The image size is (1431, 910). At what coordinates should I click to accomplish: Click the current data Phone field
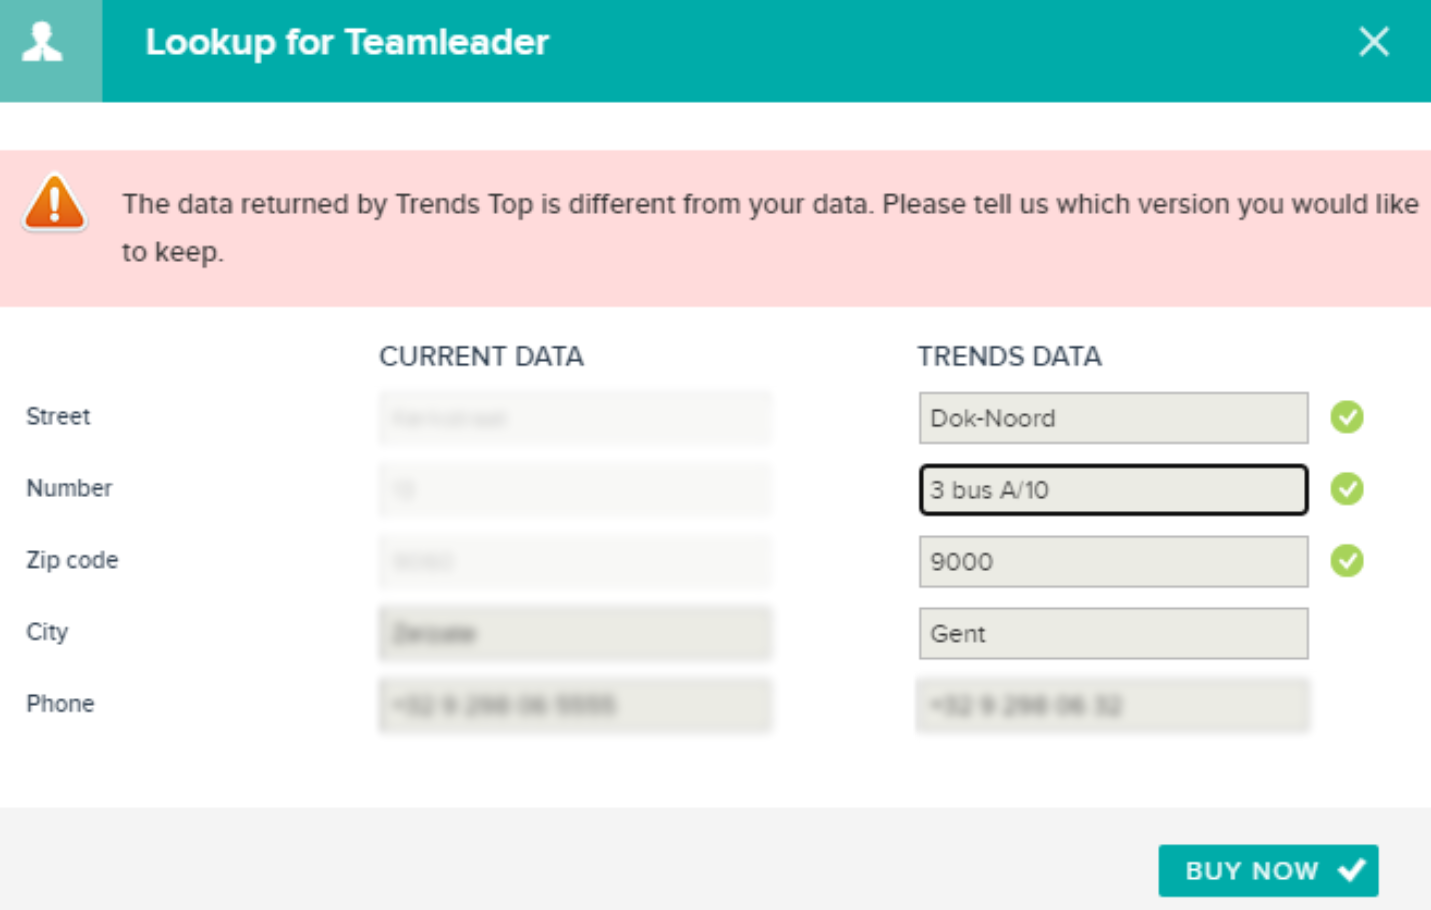tap(575, 706)
